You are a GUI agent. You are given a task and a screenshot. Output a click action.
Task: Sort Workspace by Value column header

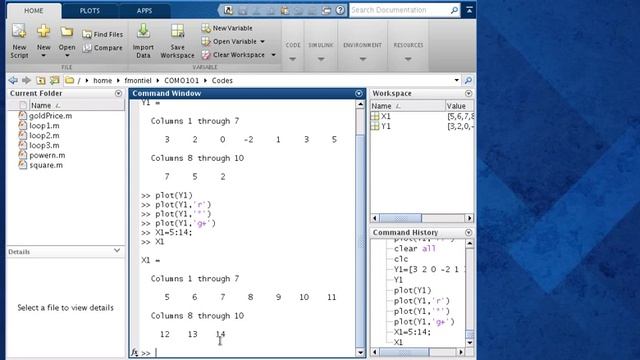pos(459,106)
